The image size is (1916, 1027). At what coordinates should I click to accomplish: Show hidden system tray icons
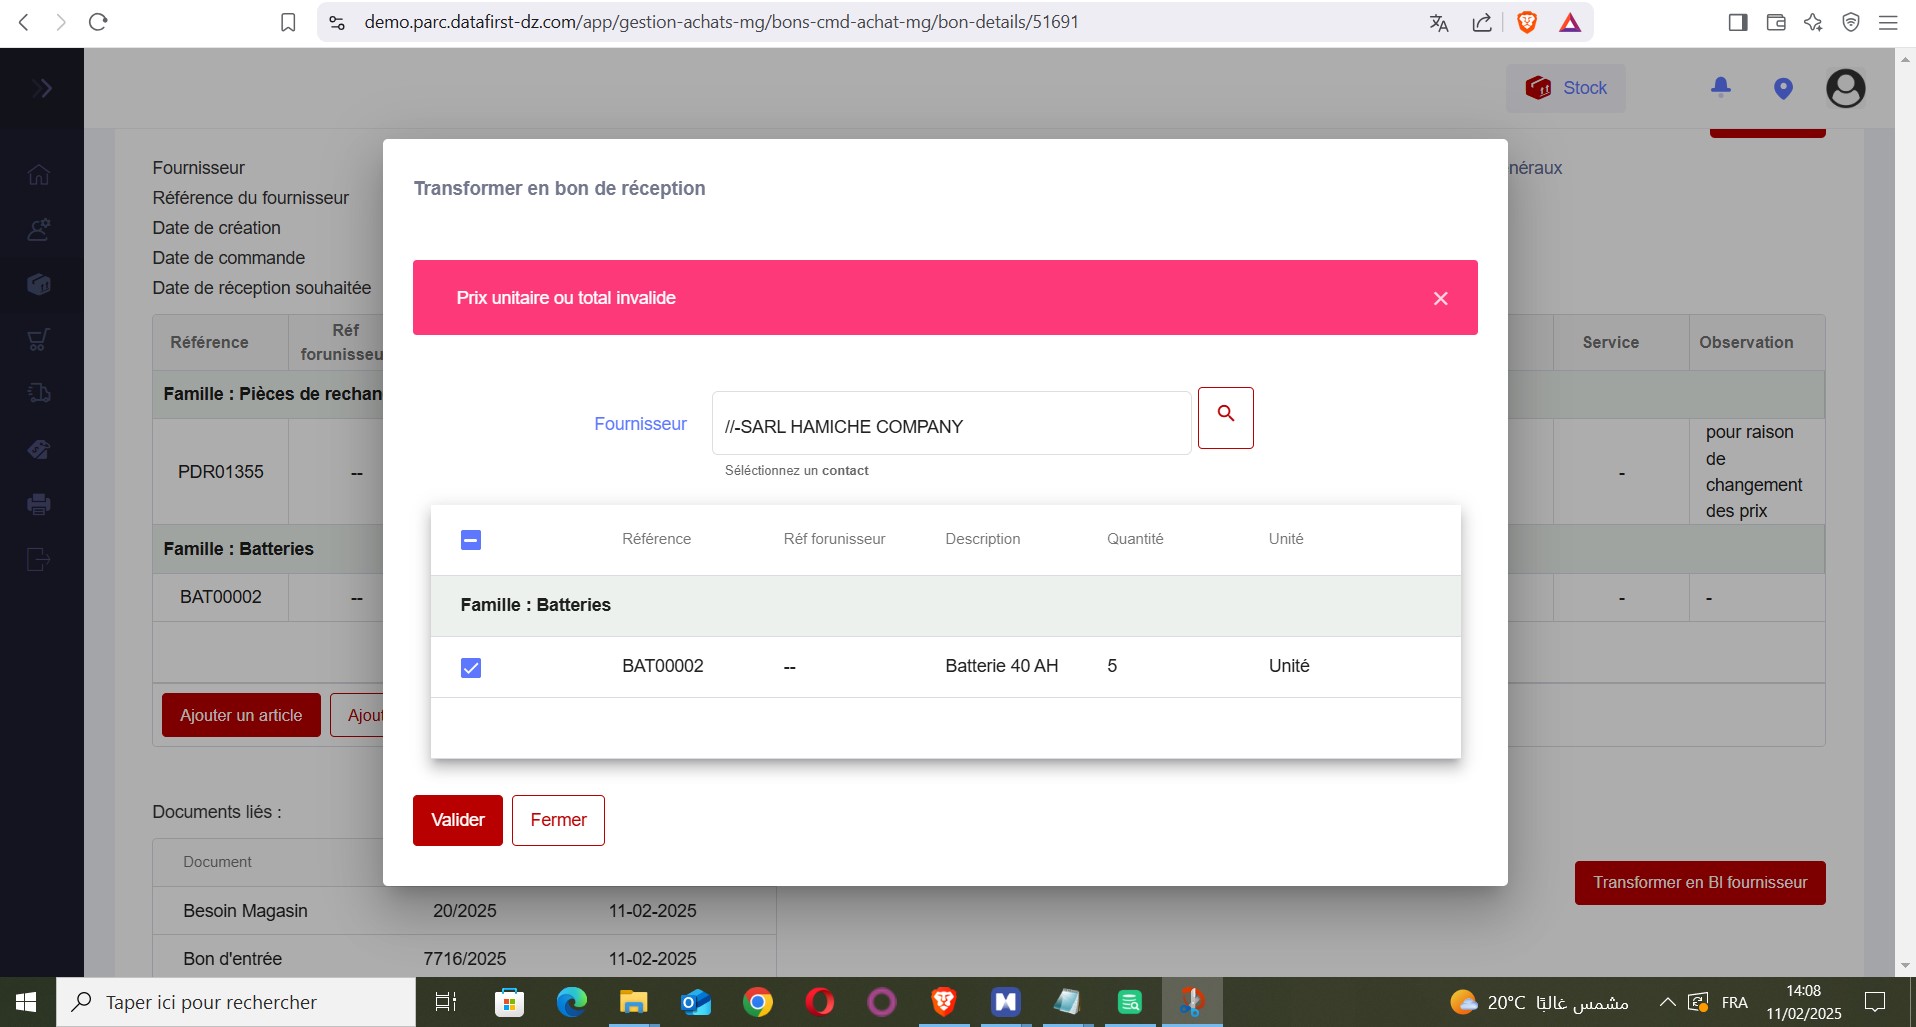(x=1667, y=1002)
